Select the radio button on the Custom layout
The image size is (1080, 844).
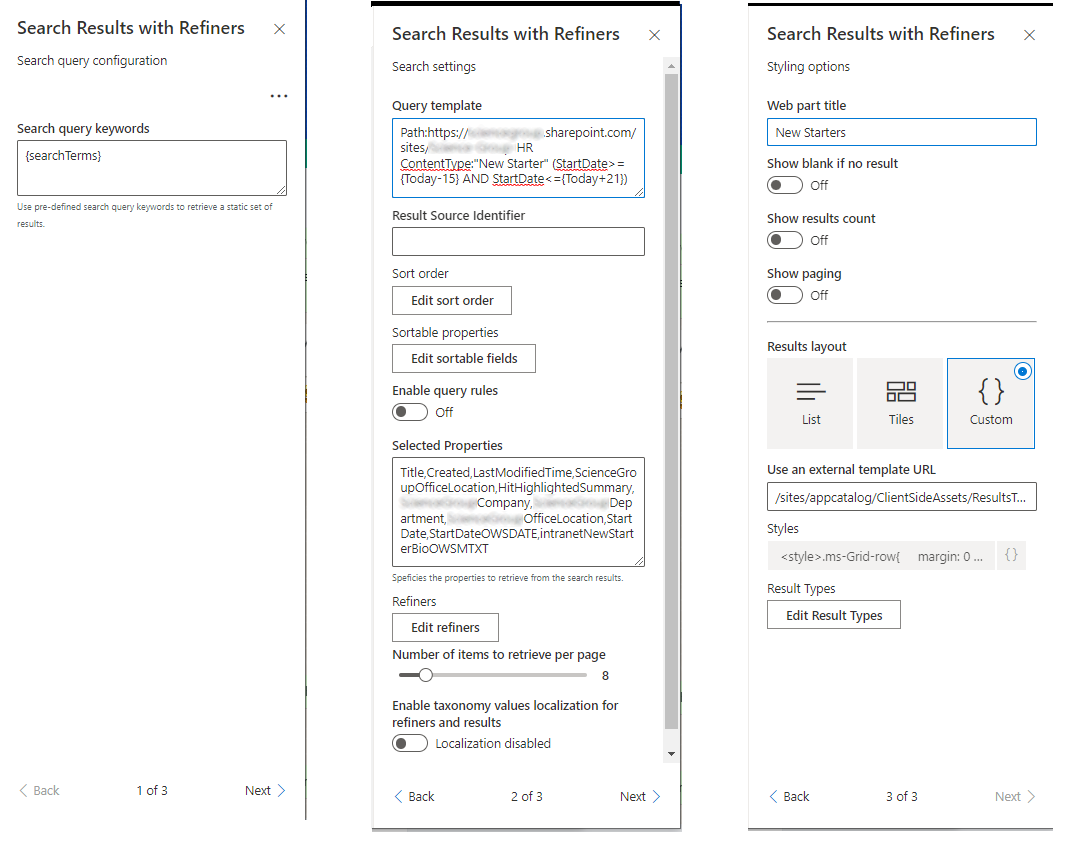tap(1022, 371)
